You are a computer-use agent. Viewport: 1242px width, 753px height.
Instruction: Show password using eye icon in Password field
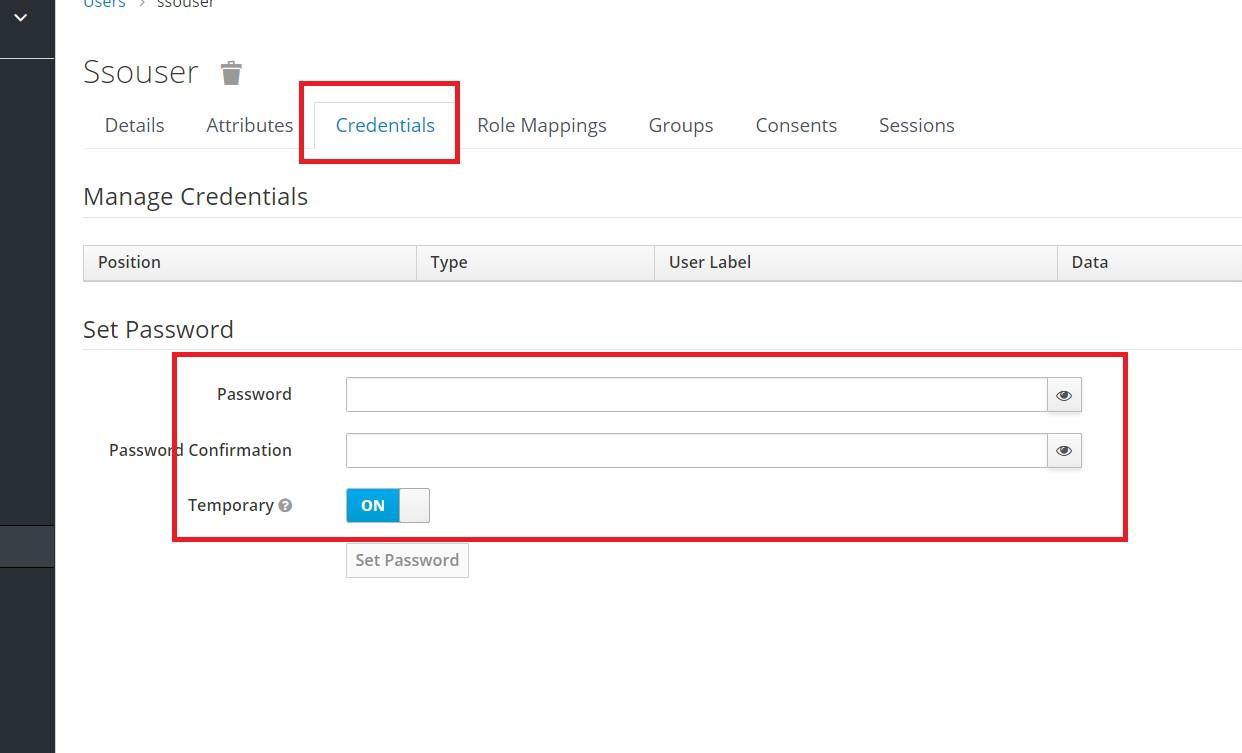(1064, 395)
